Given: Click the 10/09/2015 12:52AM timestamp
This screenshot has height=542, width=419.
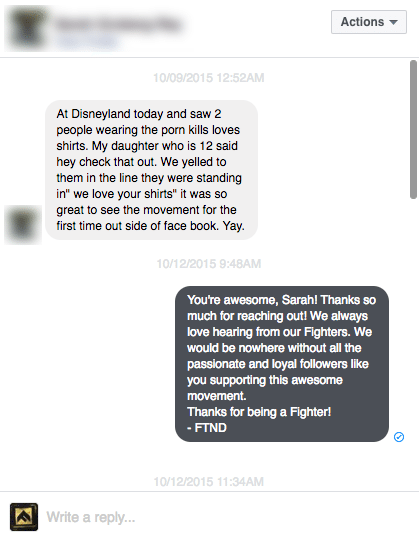Looking at the screenshot, I should (208, 78).
